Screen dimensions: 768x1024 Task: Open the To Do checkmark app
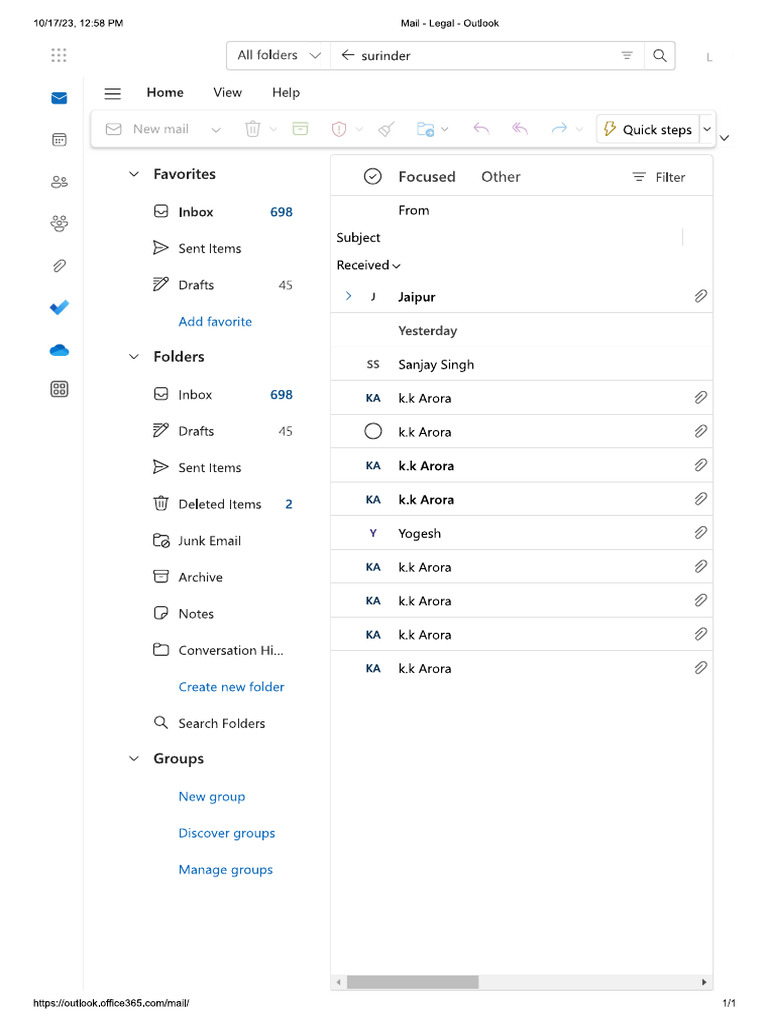[x=59, y=307]
